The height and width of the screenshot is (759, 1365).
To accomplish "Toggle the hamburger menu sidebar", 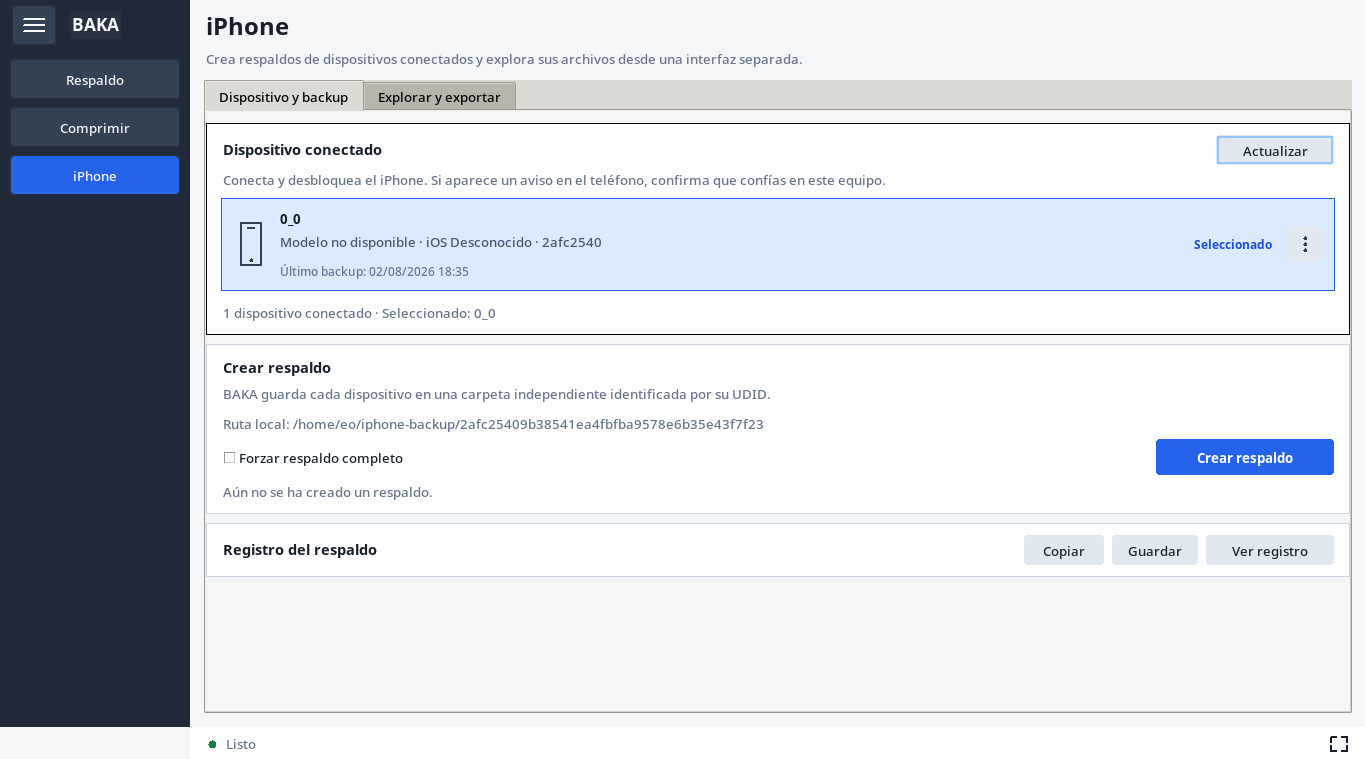I will click(x=34, y=25).
